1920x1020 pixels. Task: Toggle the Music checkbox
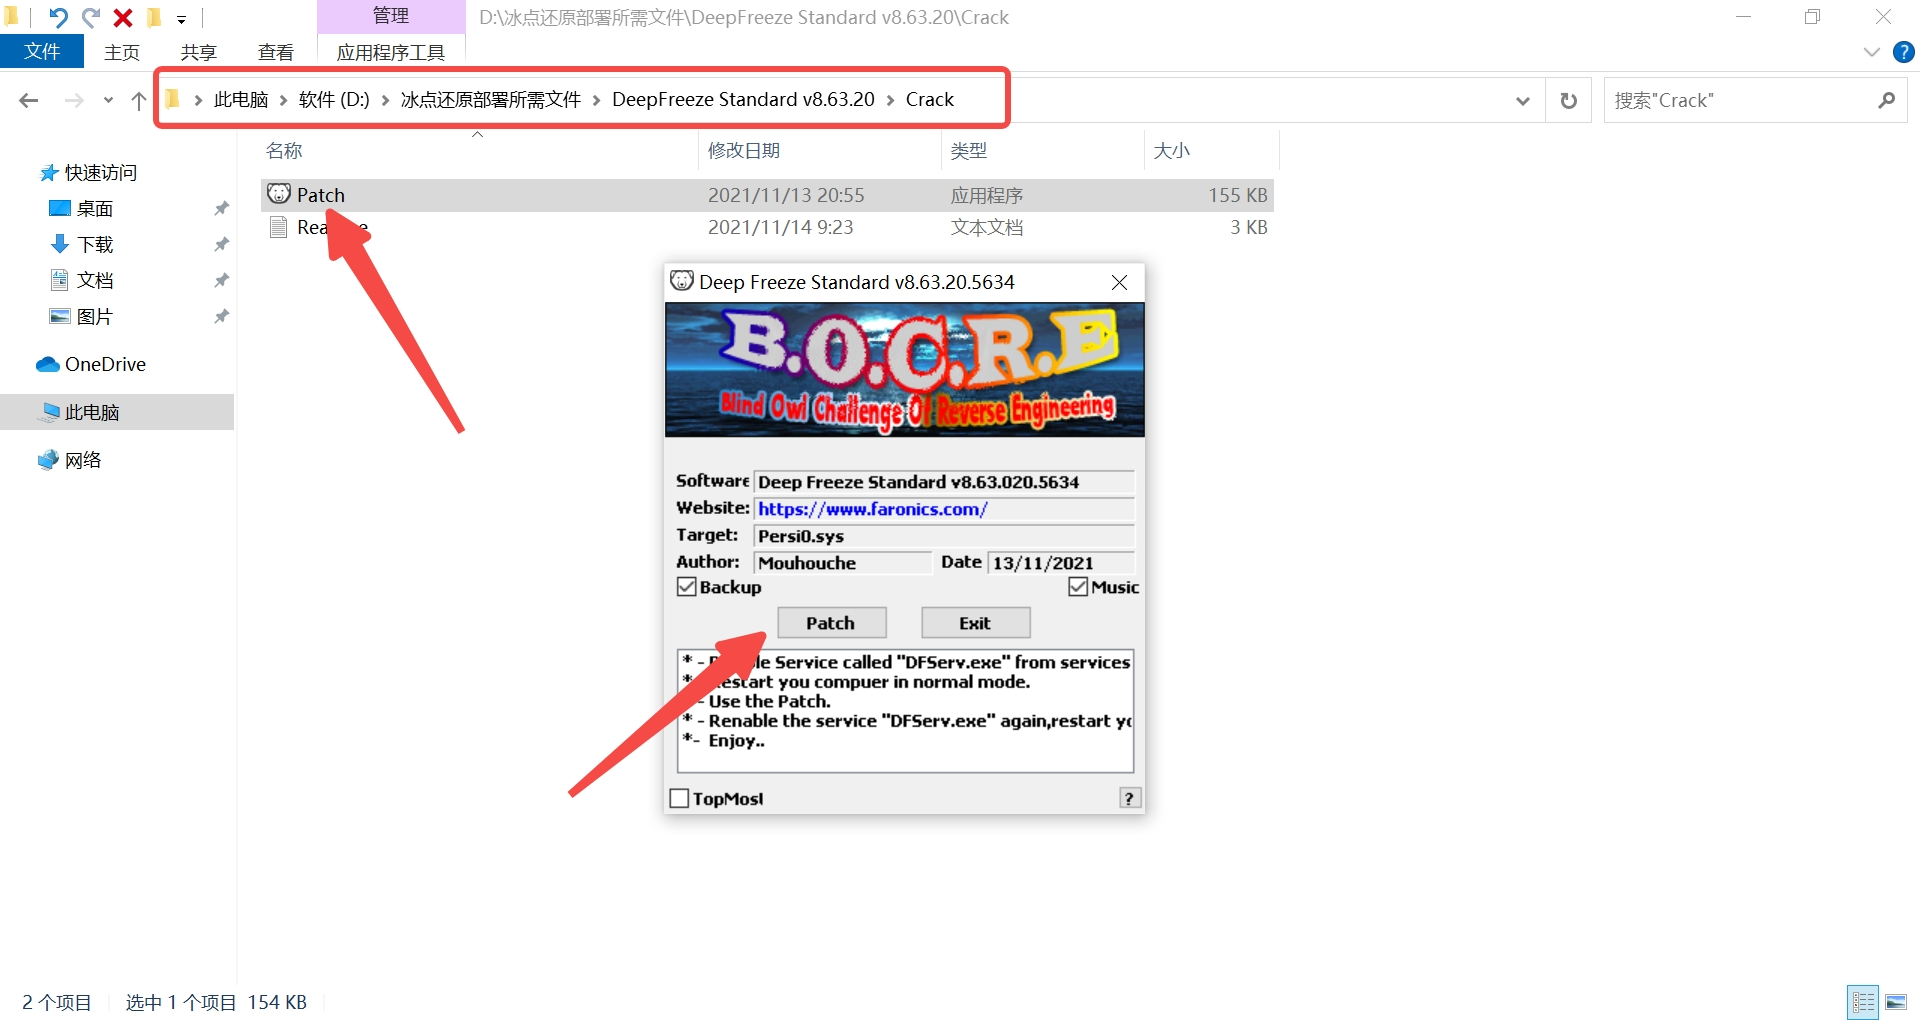(1078, 587)
